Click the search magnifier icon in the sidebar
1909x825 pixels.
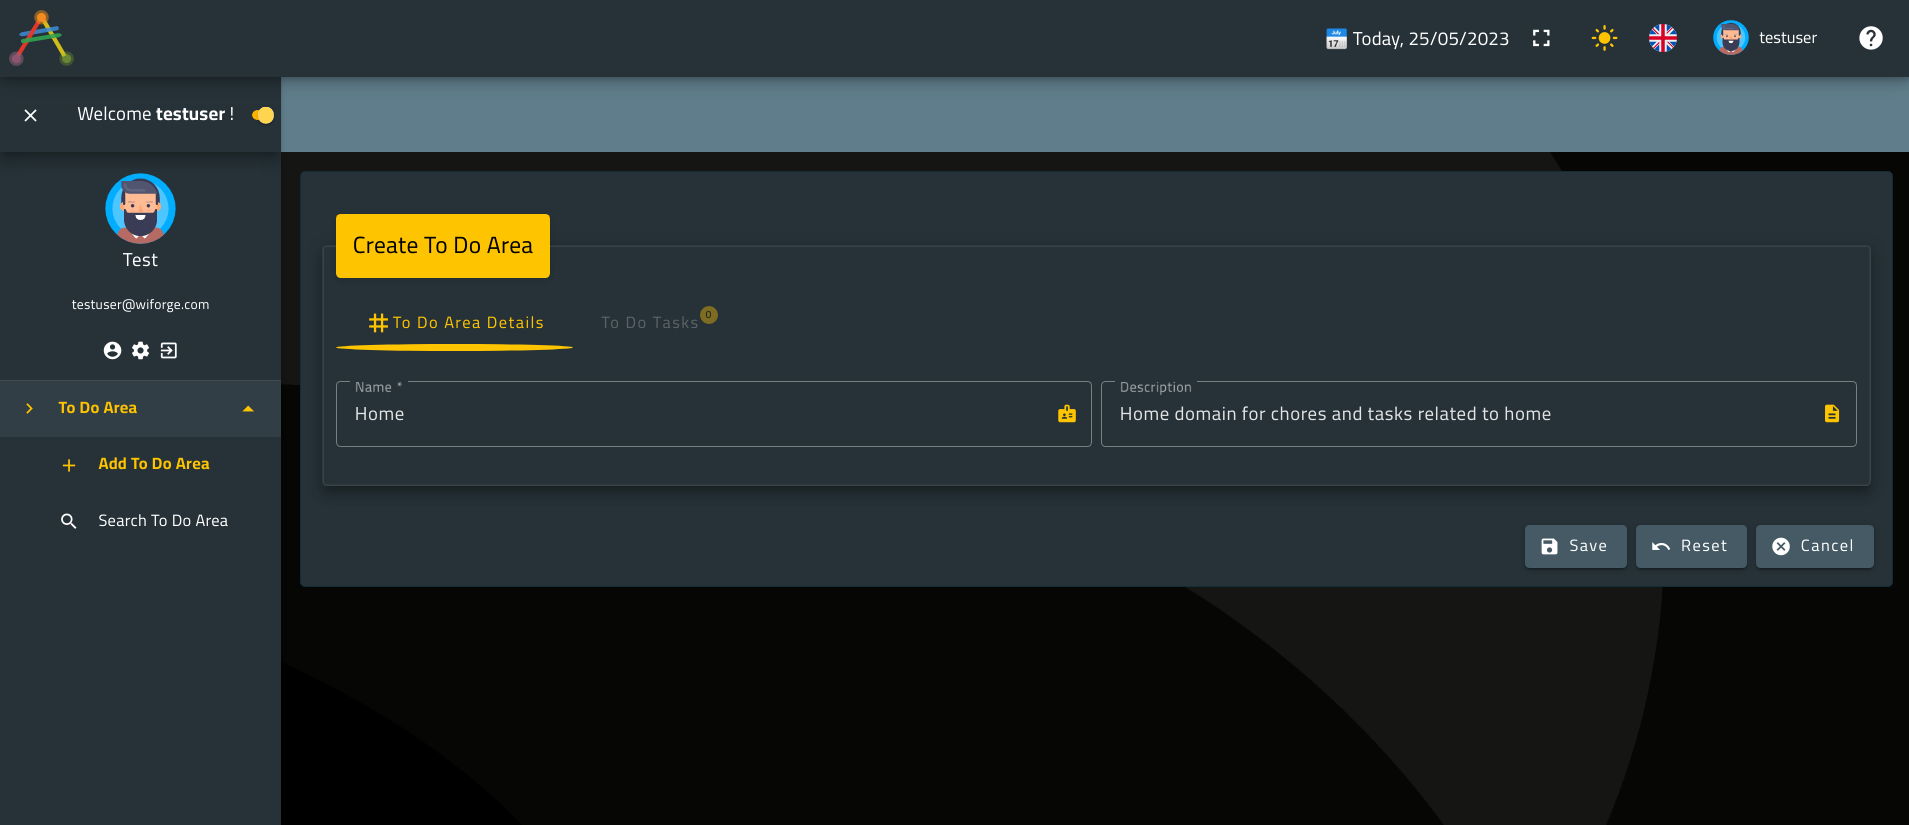[69, 521]
